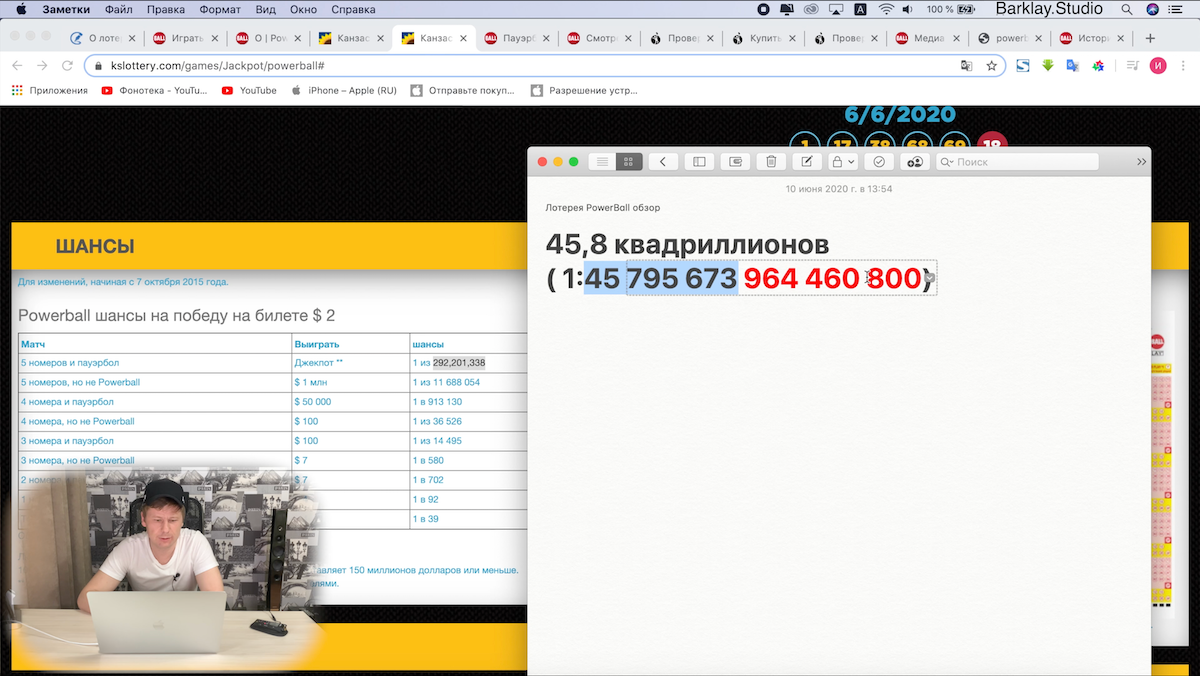Click the '4 номера и пауэрбол' link
The image size is (1200, 676).
click(x=67, y=402)
